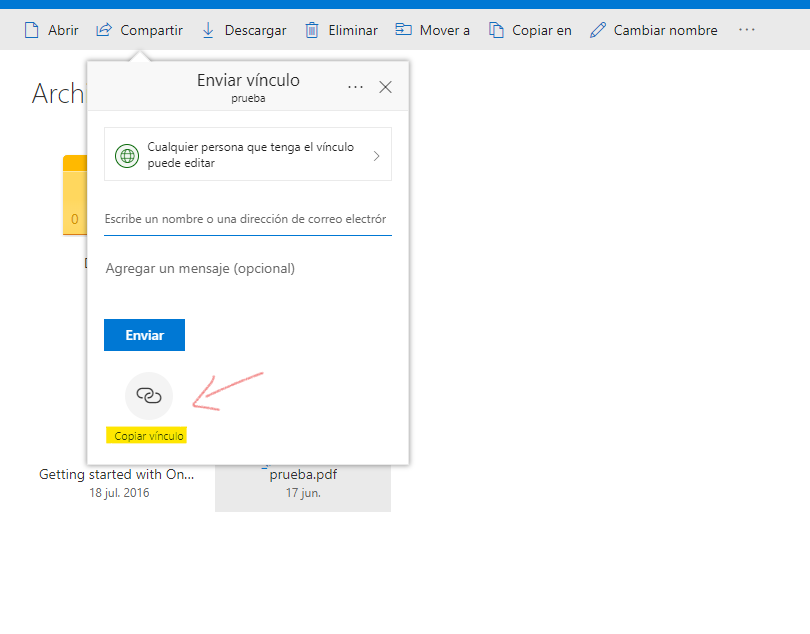Click the Cambiar nombre pencil icon
This screenshot has height=634, width=810.
[598, 30]
